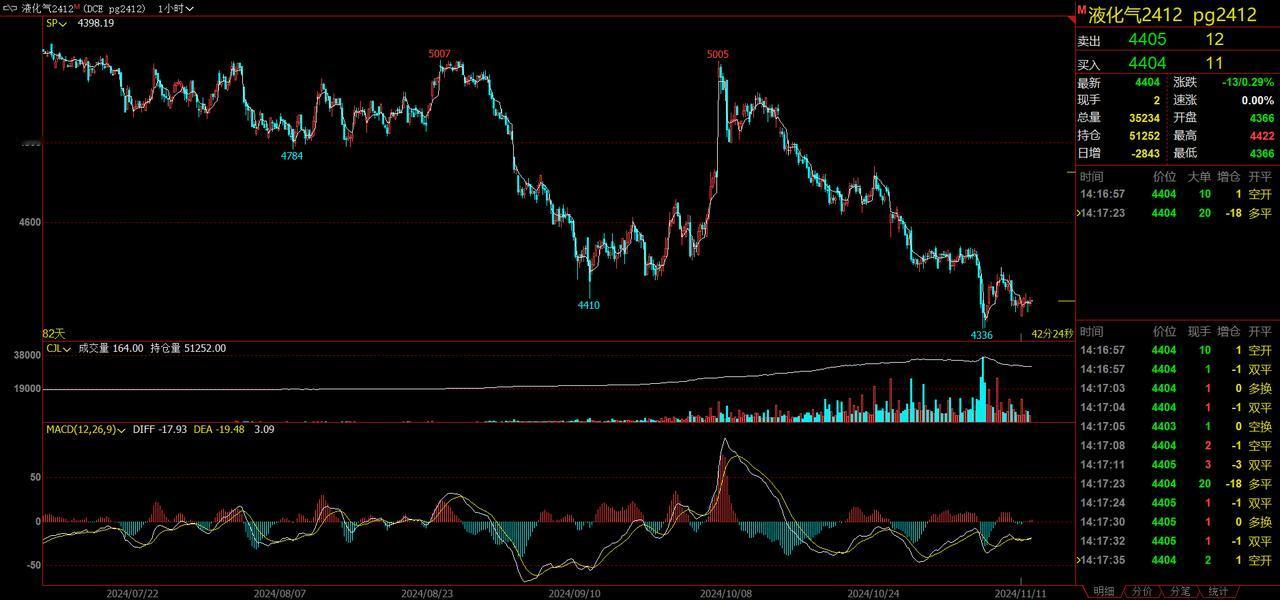The height and width of the screenshot is (600, 1280).
Task: Click the 4784 low price label
Action: [292, 156]
